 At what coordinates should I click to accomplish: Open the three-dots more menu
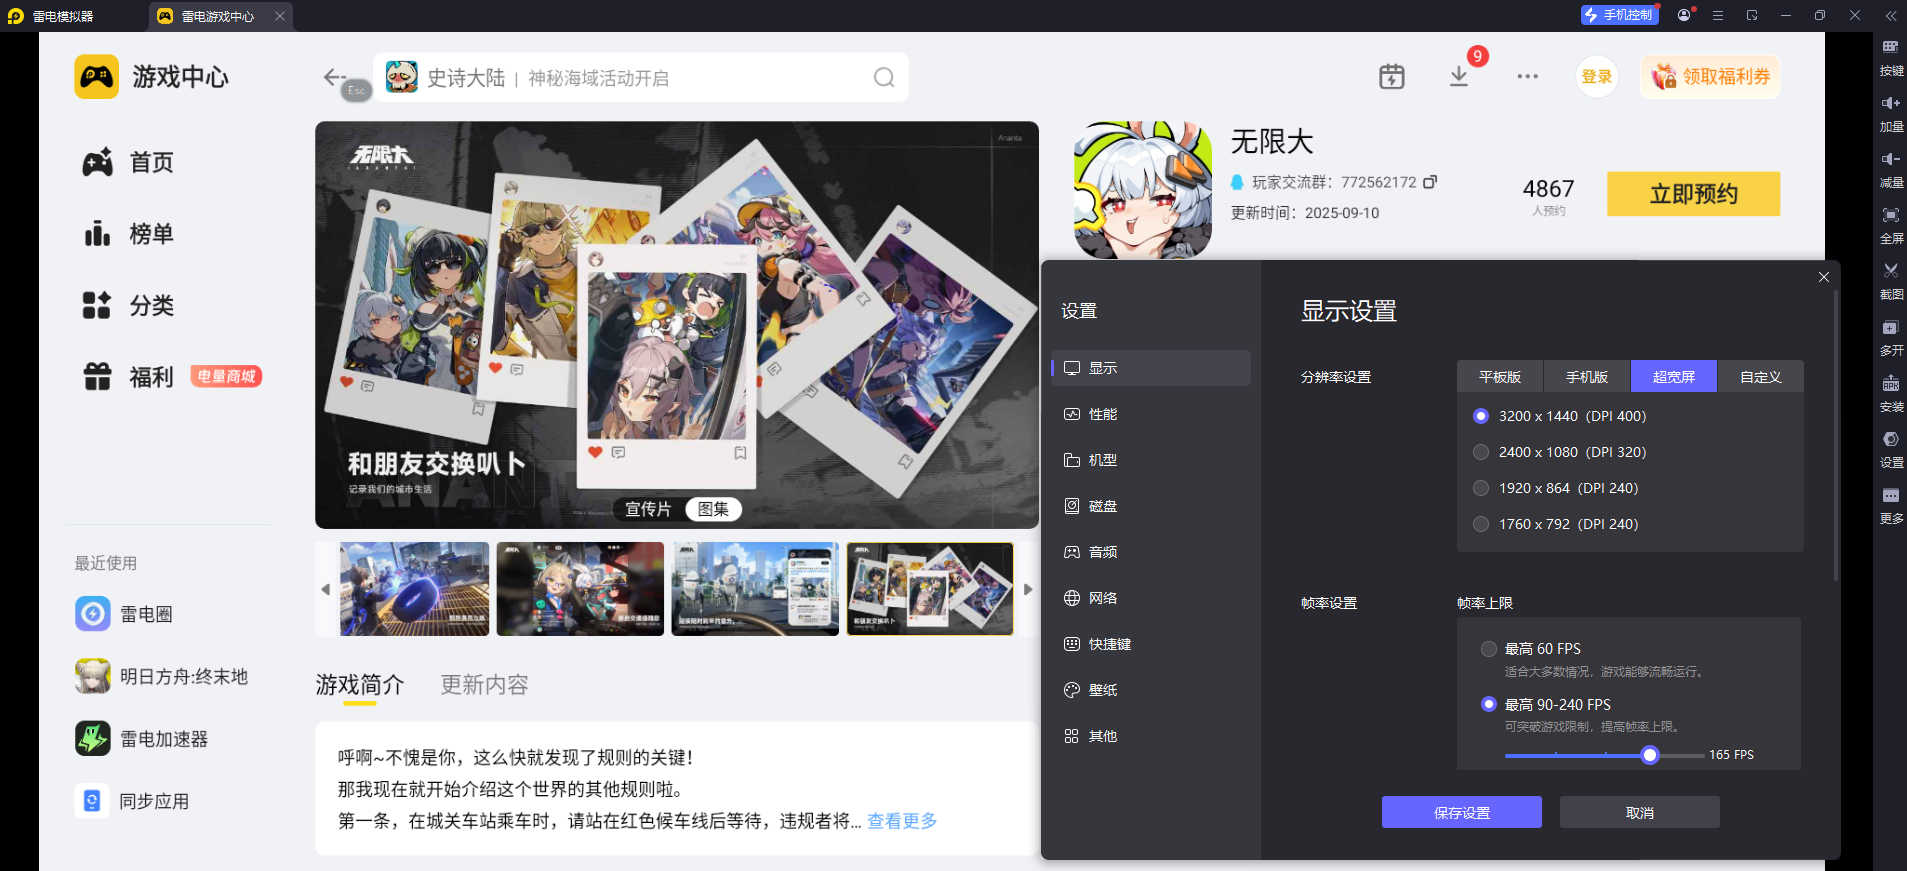tap(1527, 77)
